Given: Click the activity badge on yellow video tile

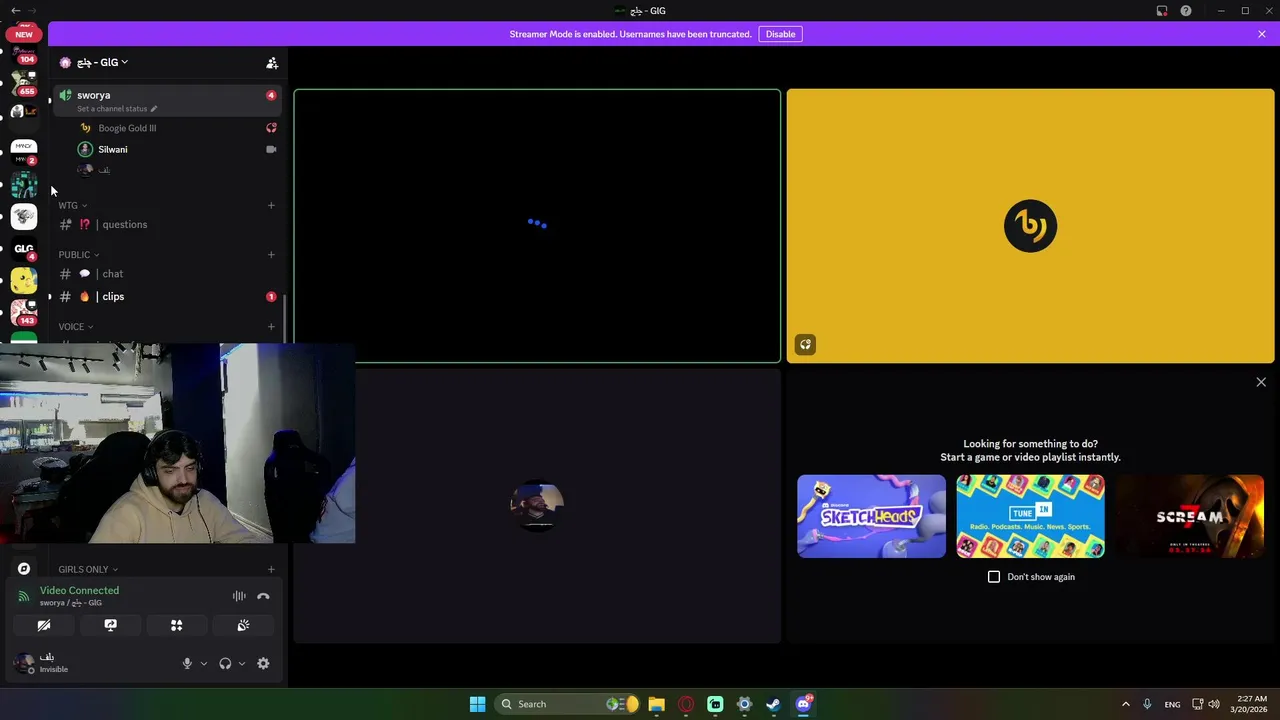Looking at the screenshot, I should (x=805, y=345).
